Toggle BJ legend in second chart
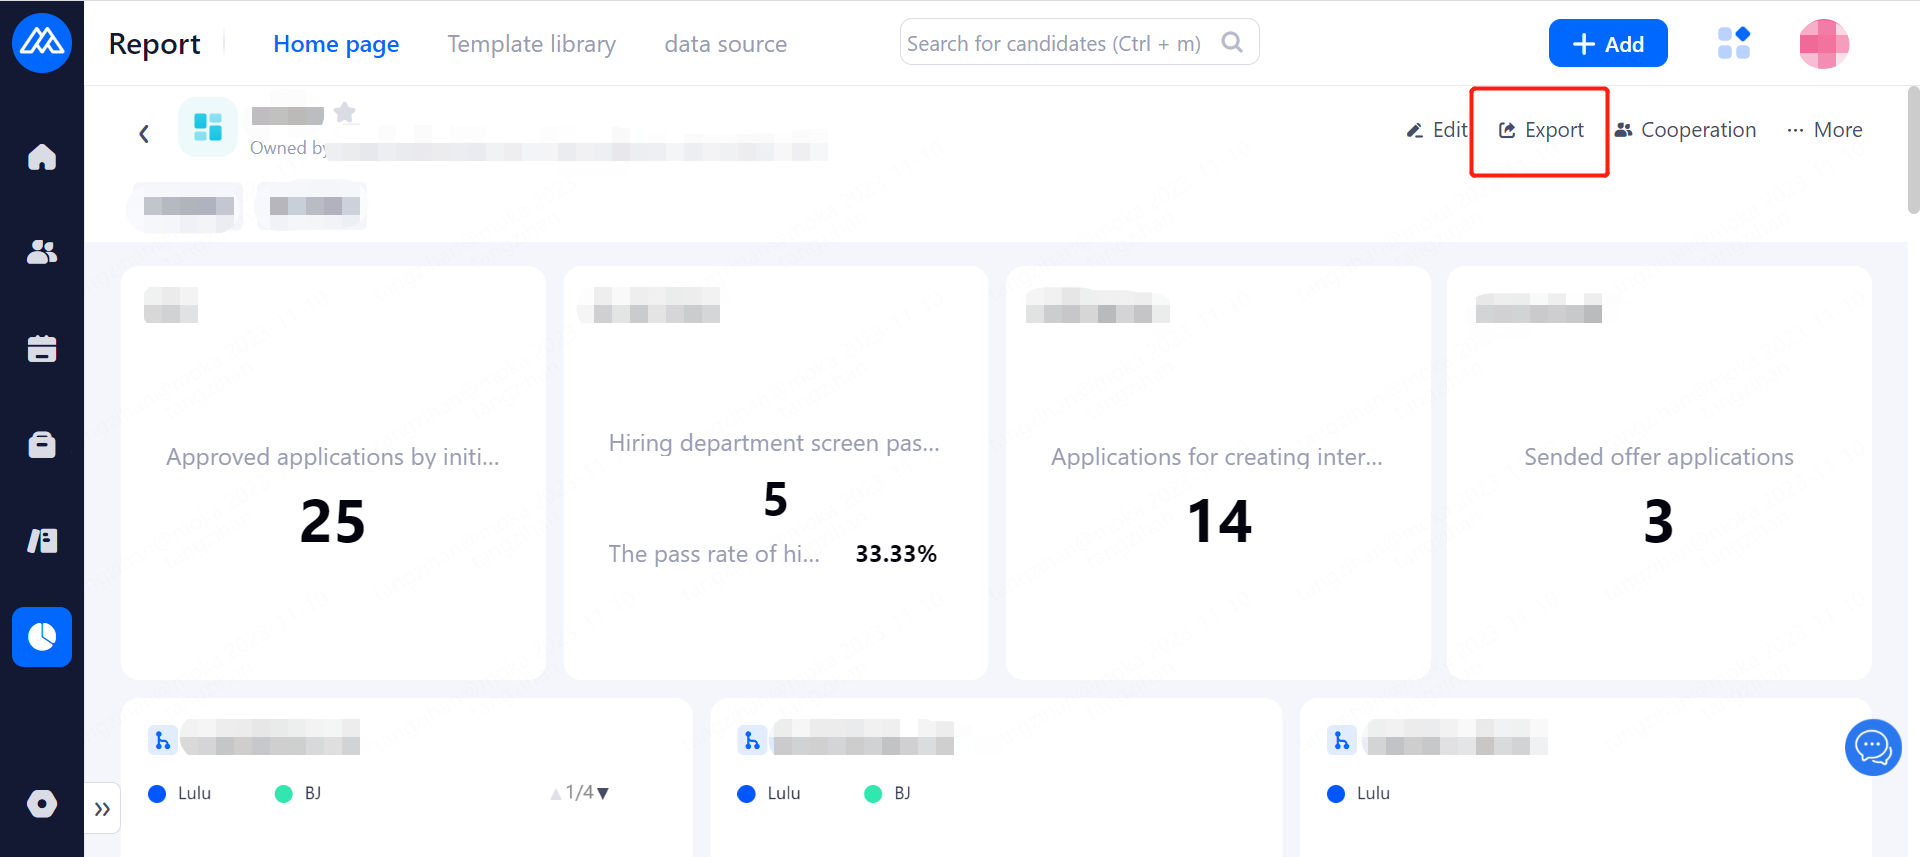The width and height of the screenshot is (1920, 857). [x=888, y=793]
